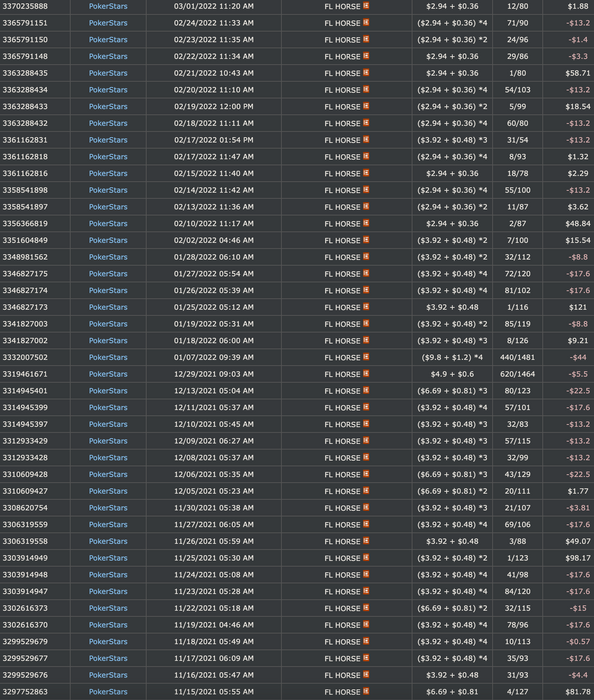Click the finish position 1/123

click(x=517, y=558)
